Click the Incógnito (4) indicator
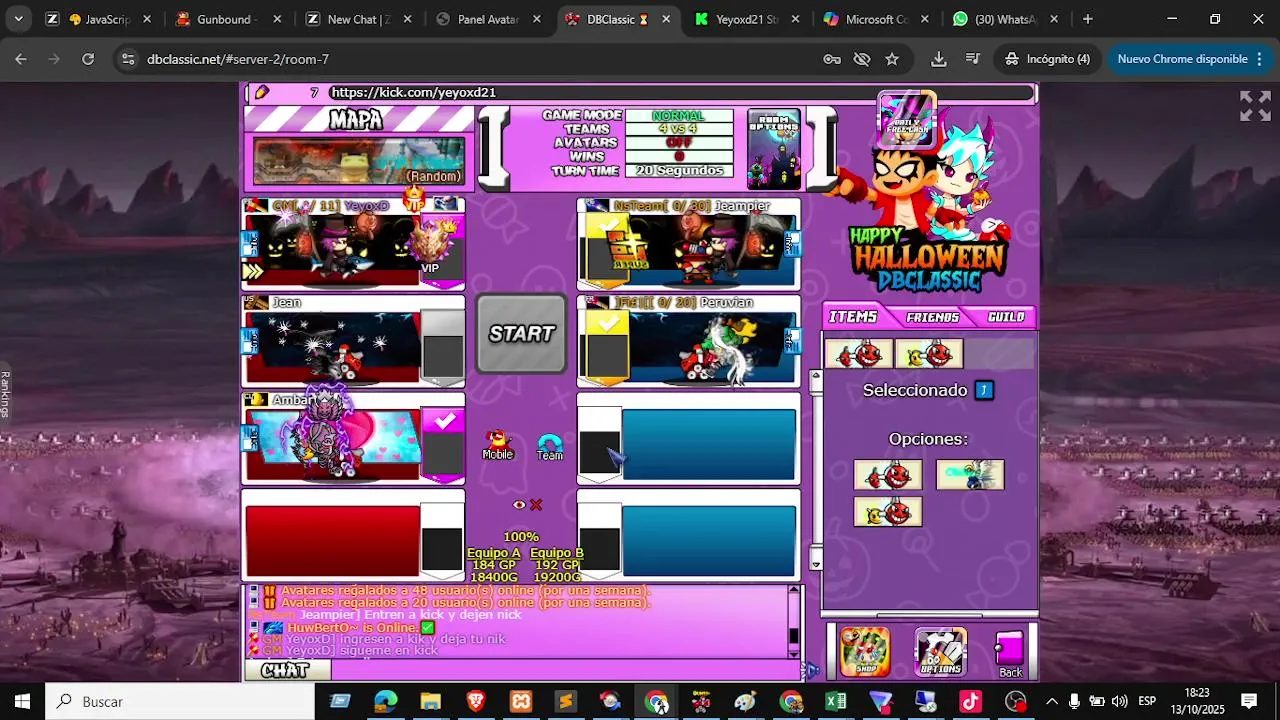Viewport: 1280px width, 720px height. pos(1047,59)
